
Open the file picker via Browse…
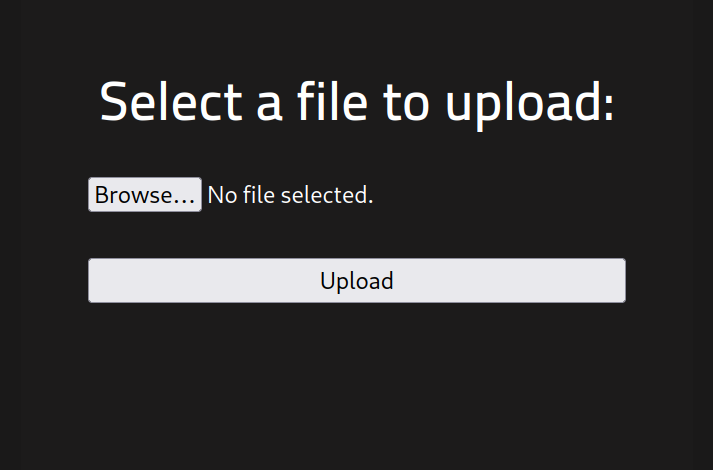coord(145,195)
